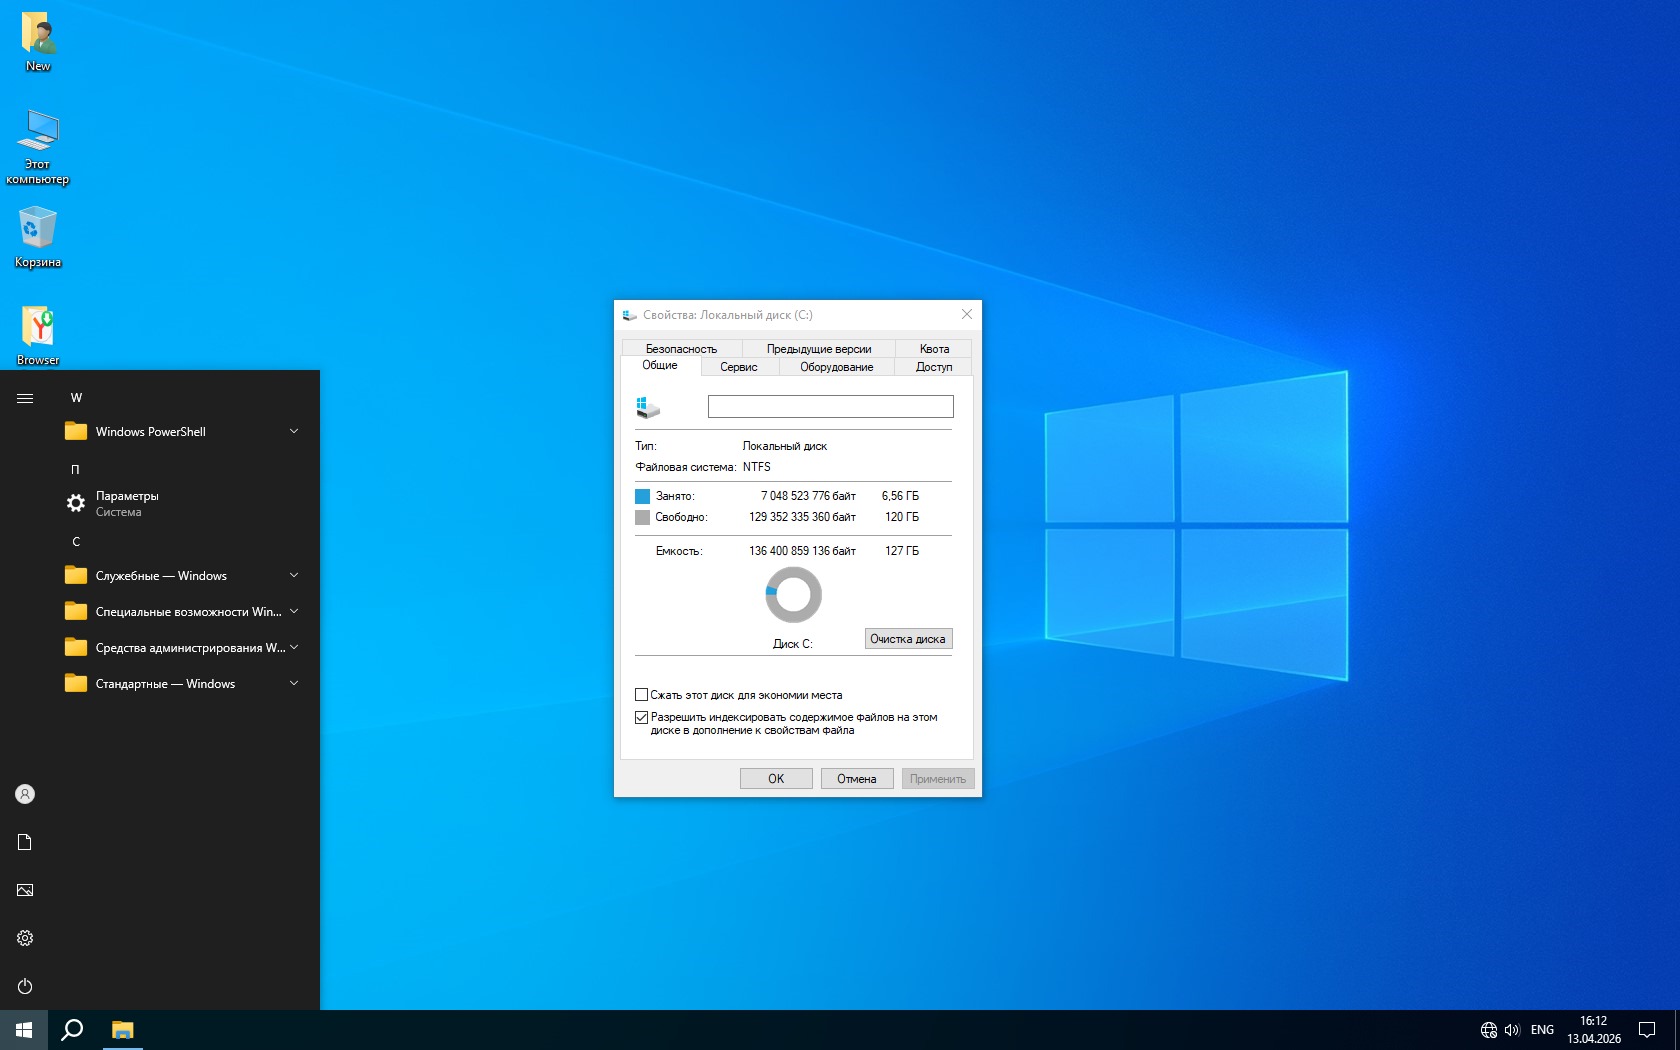Open the user account icon in Start menu
The width and height of the screenshot is (1680, 1050).
click(x=25, y=794)
